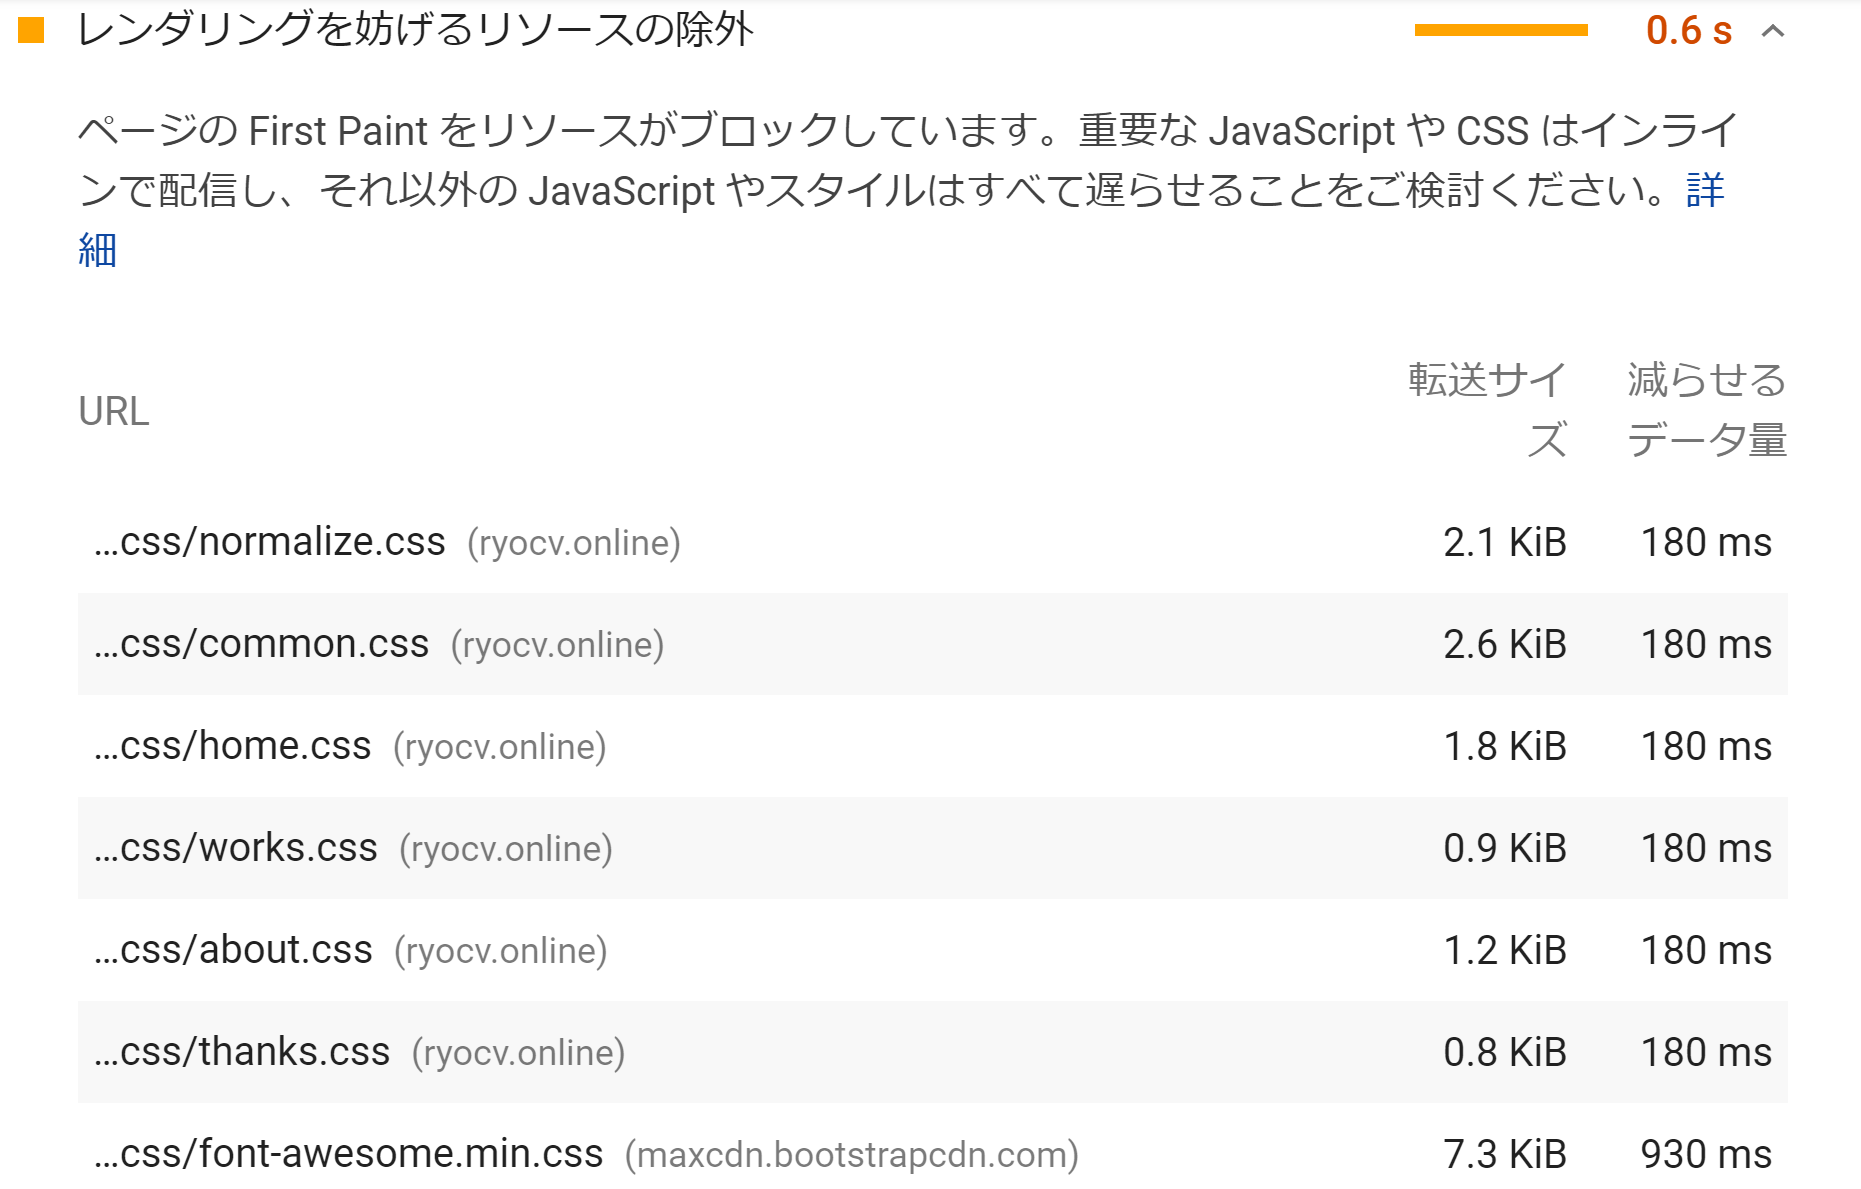Click (ryocv.online) host beside common.css
The width and height of the screenshot is (1861, 1189).
pyautogui.click(x=558, y=645)
